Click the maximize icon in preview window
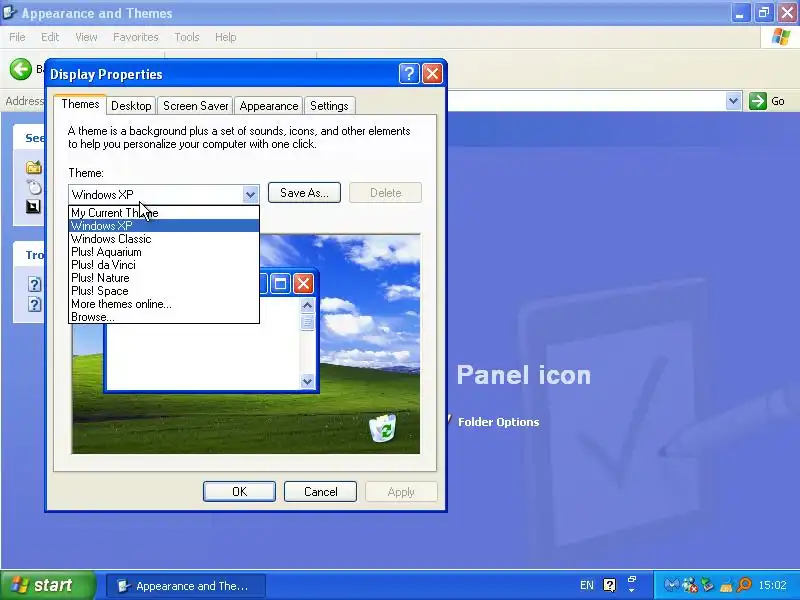The width and height of the screenshot is (800, 600). click(280, 284)
